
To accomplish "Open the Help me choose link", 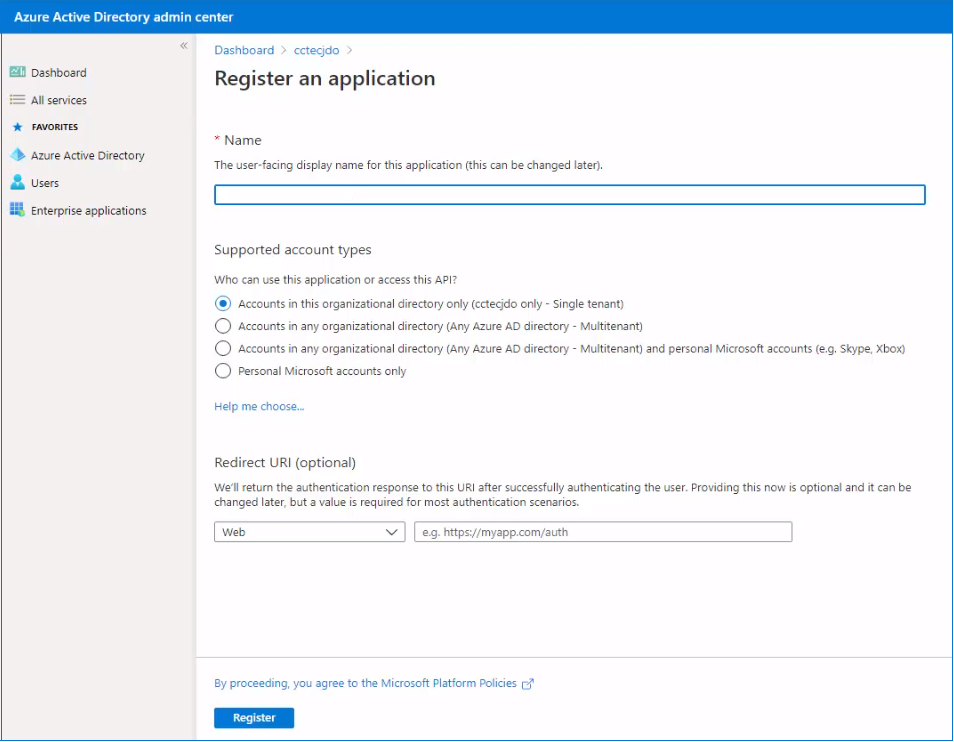I will [x=259, y=406].
